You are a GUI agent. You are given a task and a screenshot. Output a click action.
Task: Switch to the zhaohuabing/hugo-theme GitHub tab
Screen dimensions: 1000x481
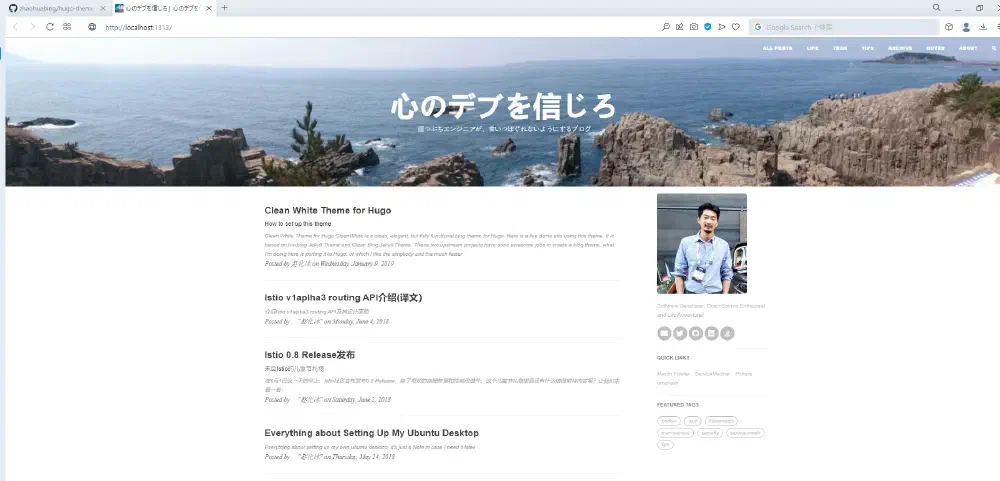56,8
